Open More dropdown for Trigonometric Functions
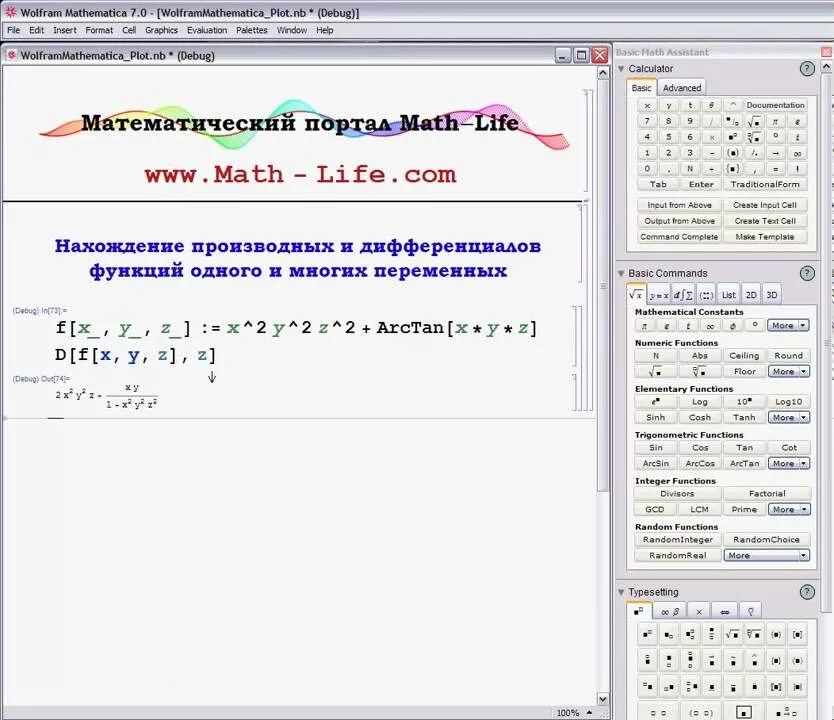Viewport: 834px width, 720px height. coord(789,463)
